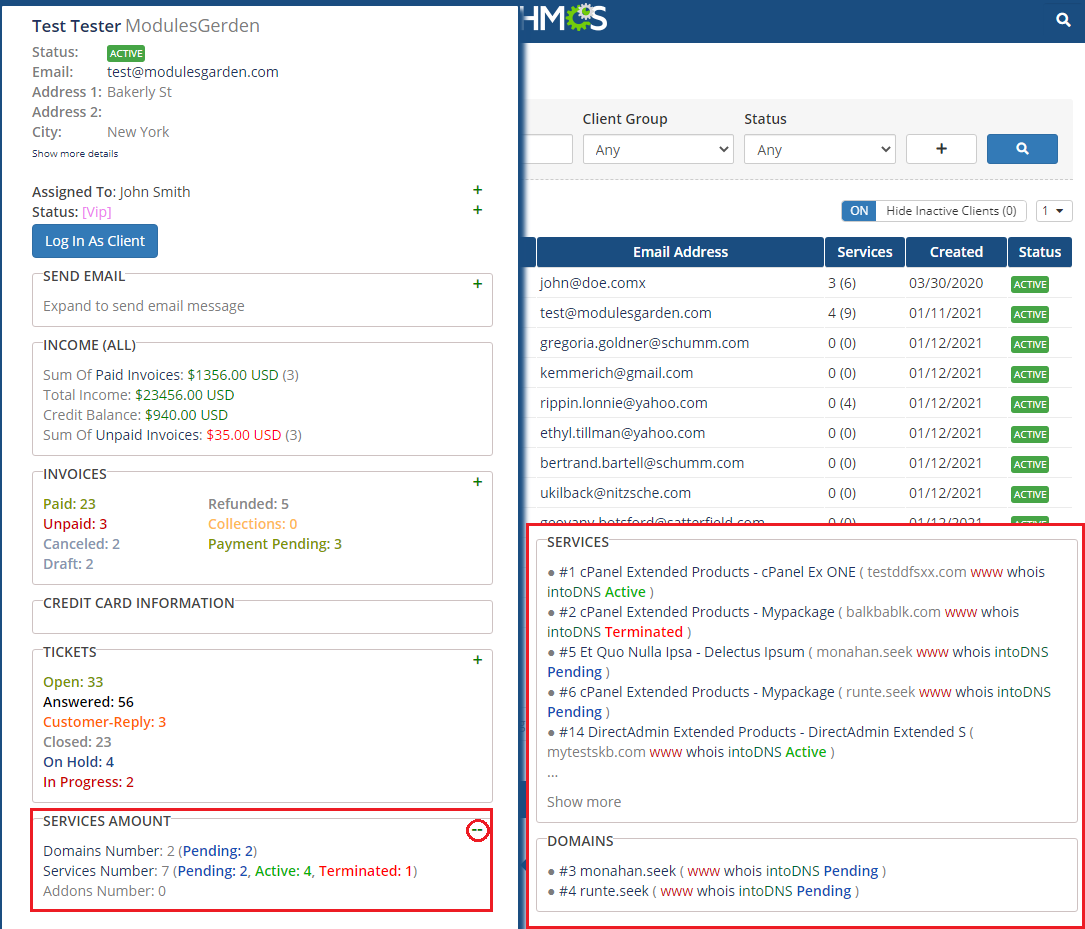Viewport: 1085px width, 929px height.
Task: Click Closed: 23 tickets count
Action: coord(77,742)
